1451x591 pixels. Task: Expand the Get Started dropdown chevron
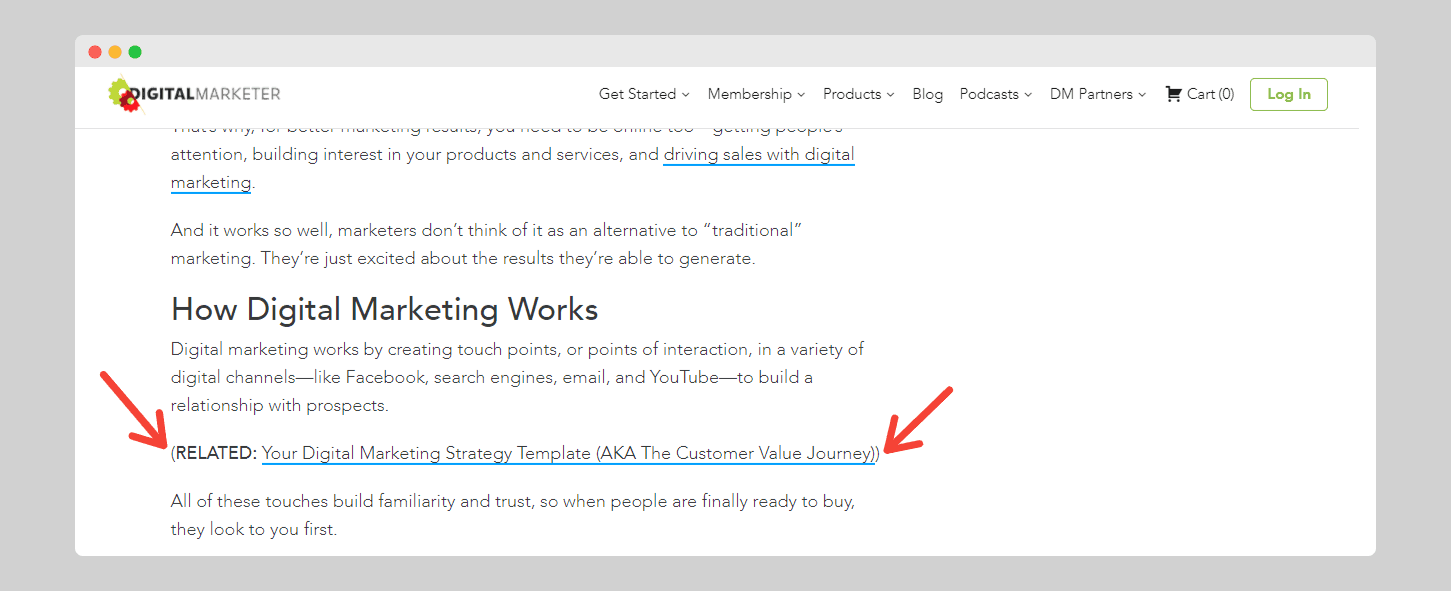[686, 95]
